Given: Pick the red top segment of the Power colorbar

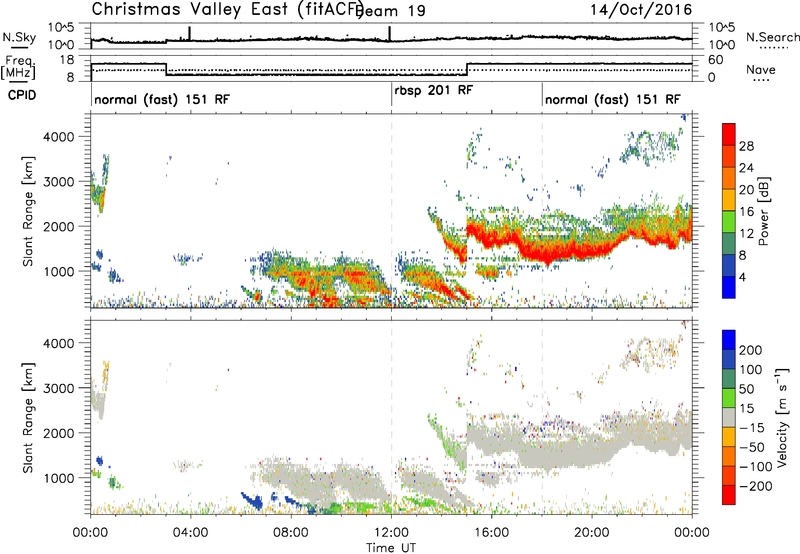Looking at the screenshot, I should tap(729, 134).
